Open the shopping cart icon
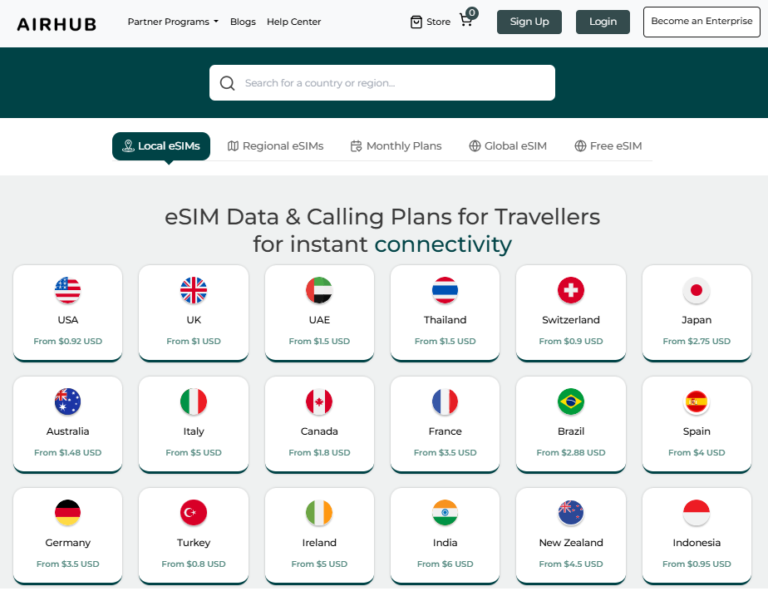The image size is (768, 596). click(466, 21)
